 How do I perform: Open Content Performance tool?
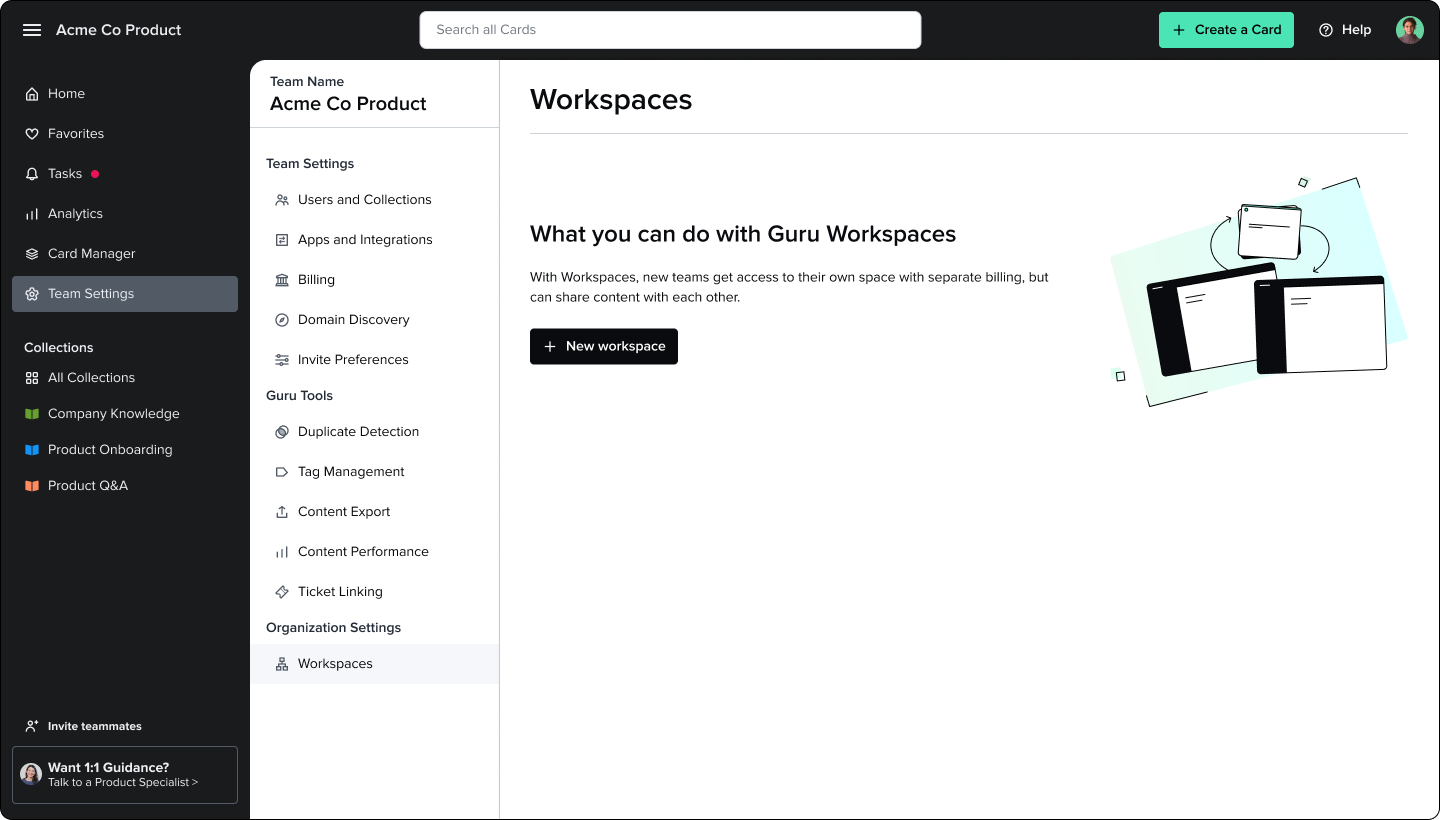375,552
